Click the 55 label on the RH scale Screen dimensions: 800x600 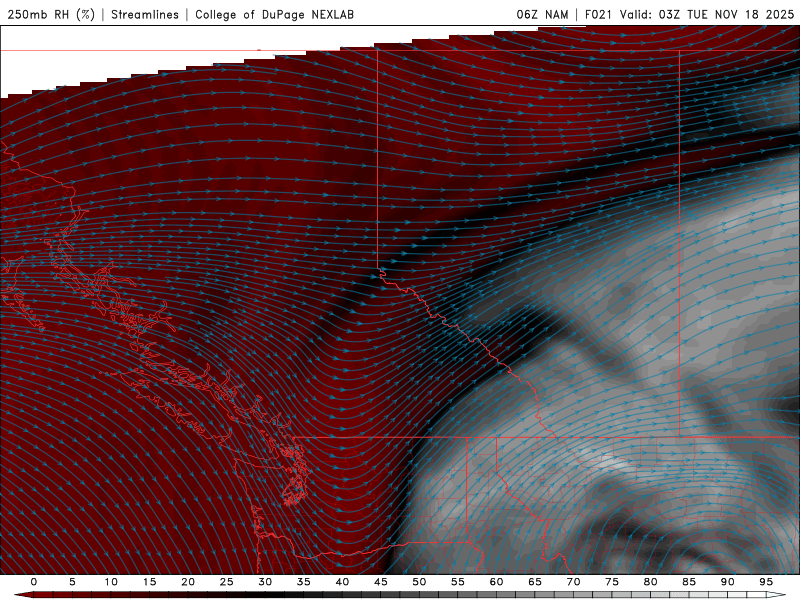pyautogui.click(x=458, y=582)
